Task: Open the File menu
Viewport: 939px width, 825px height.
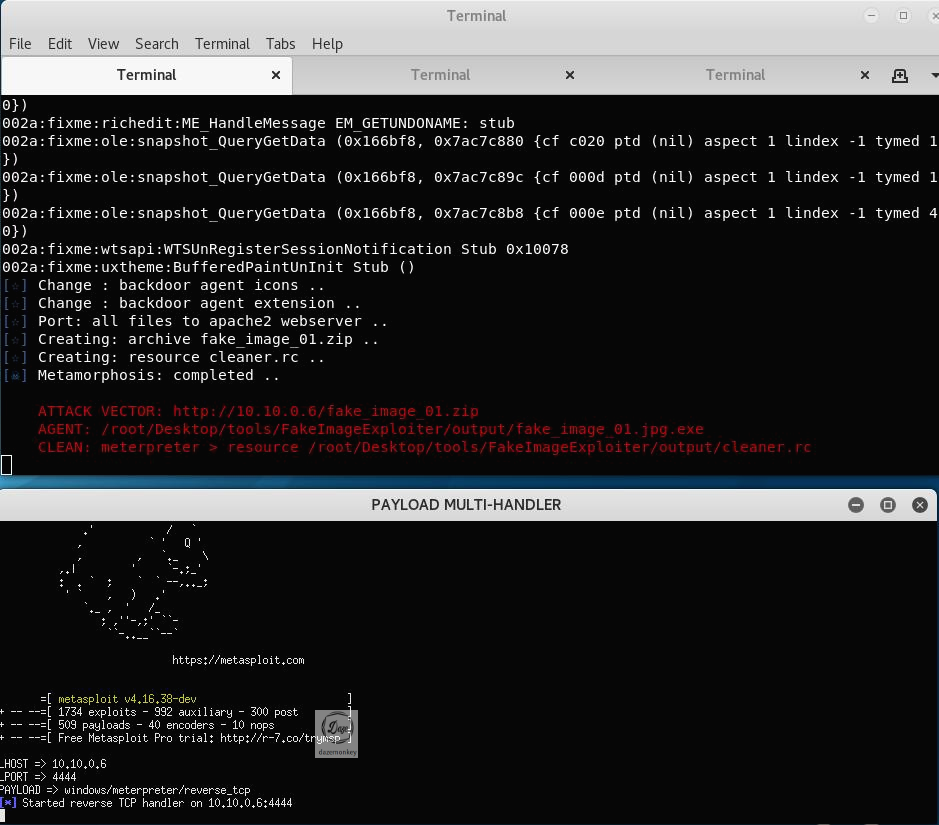Action: 20,44
